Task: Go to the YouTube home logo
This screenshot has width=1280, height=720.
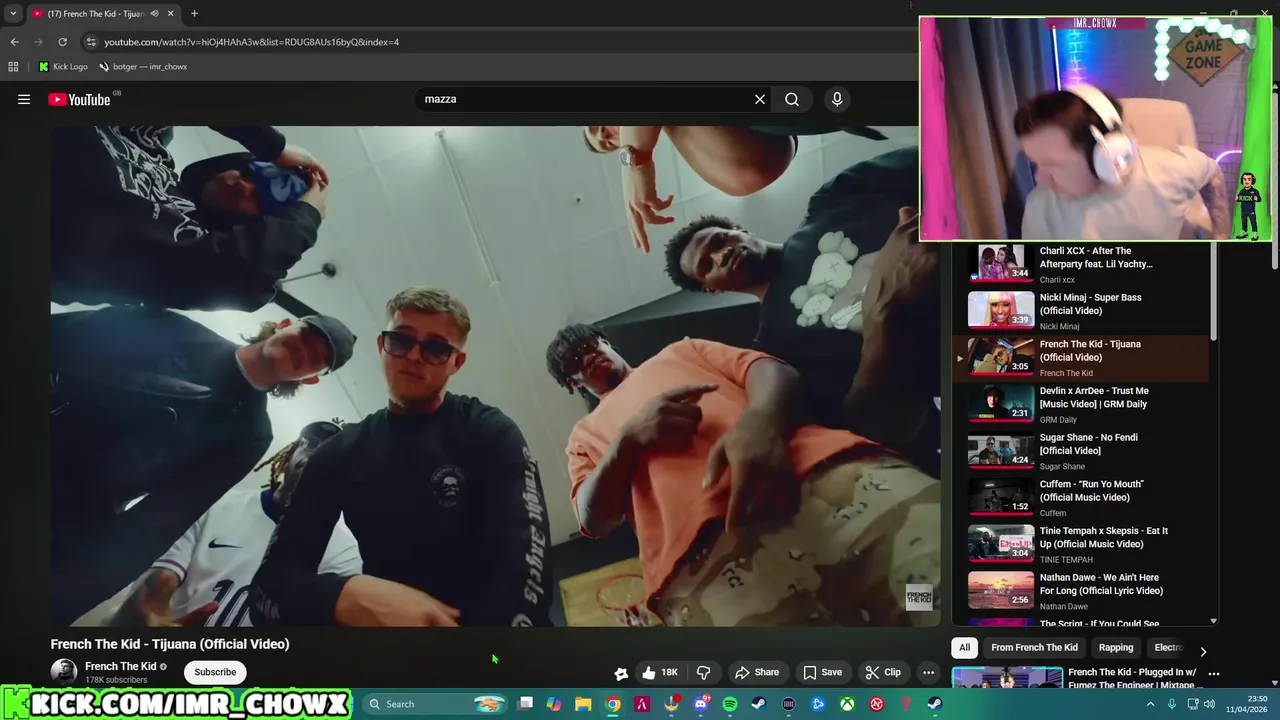Action: coord(79,99)
